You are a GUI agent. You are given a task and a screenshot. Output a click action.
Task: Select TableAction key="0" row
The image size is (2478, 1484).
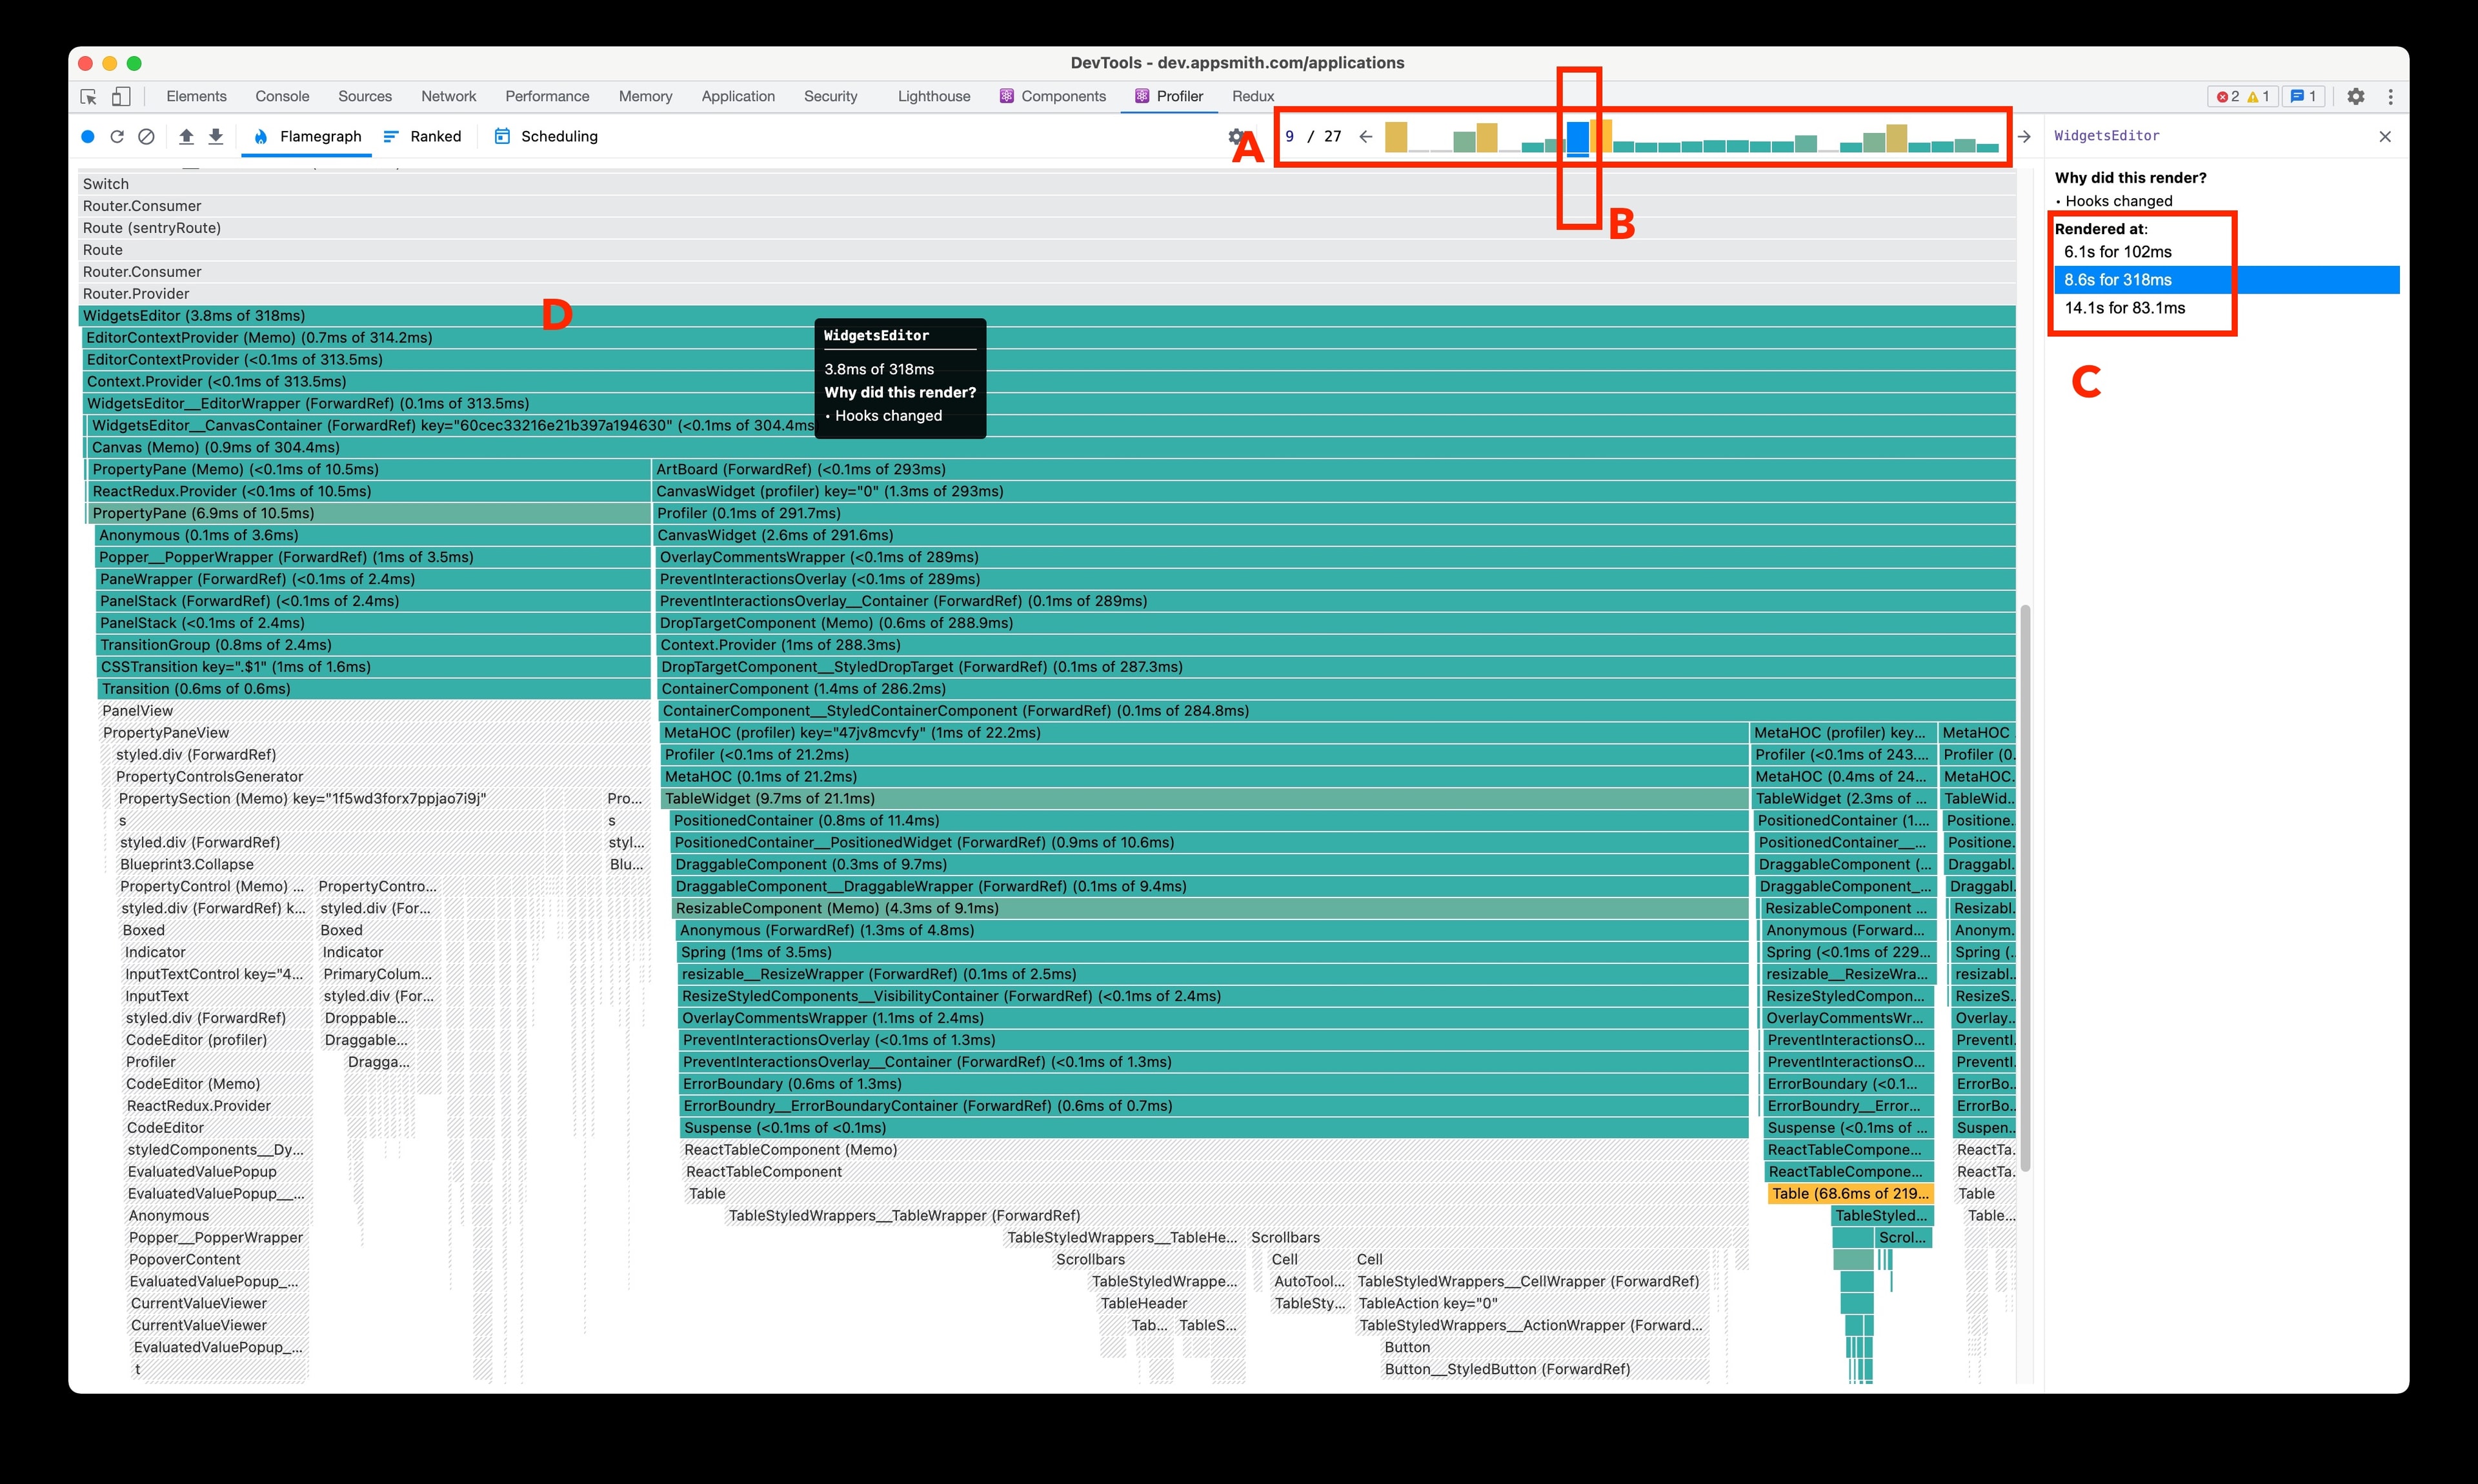[x=1532, y=1304]
